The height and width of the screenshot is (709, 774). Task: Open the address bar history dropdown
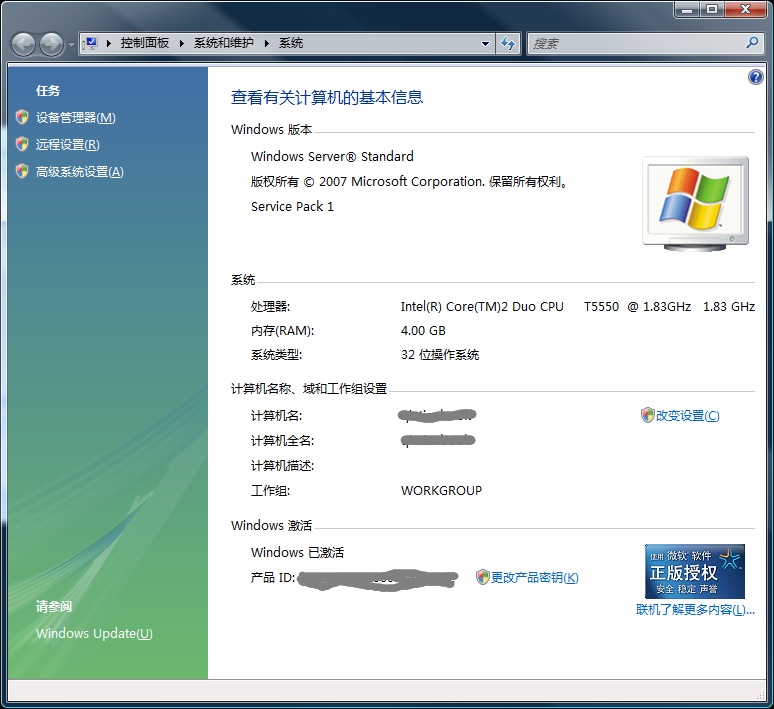tap(485, 44)
